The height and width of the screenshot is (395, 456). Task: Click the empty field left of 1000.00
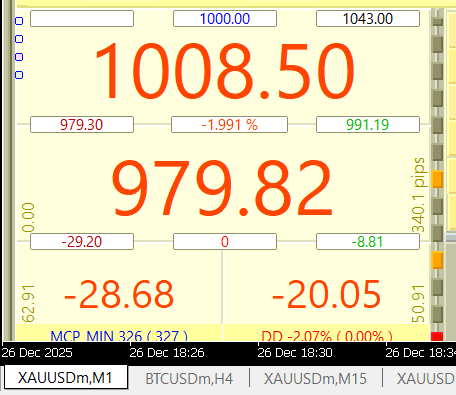pos(82,18)
